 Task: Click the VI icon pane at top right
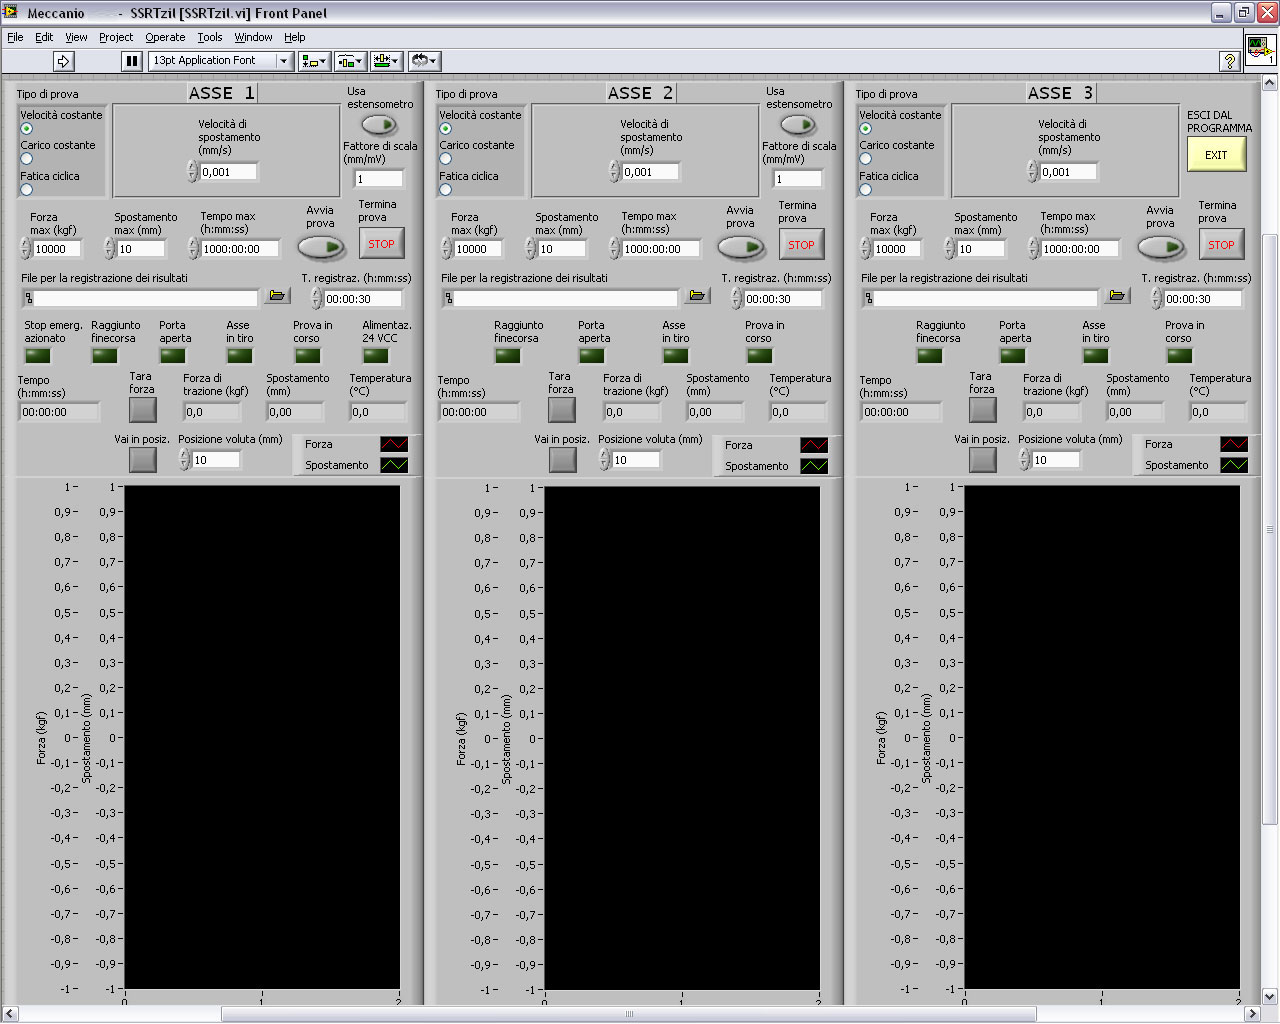(x=1260, y=50)
